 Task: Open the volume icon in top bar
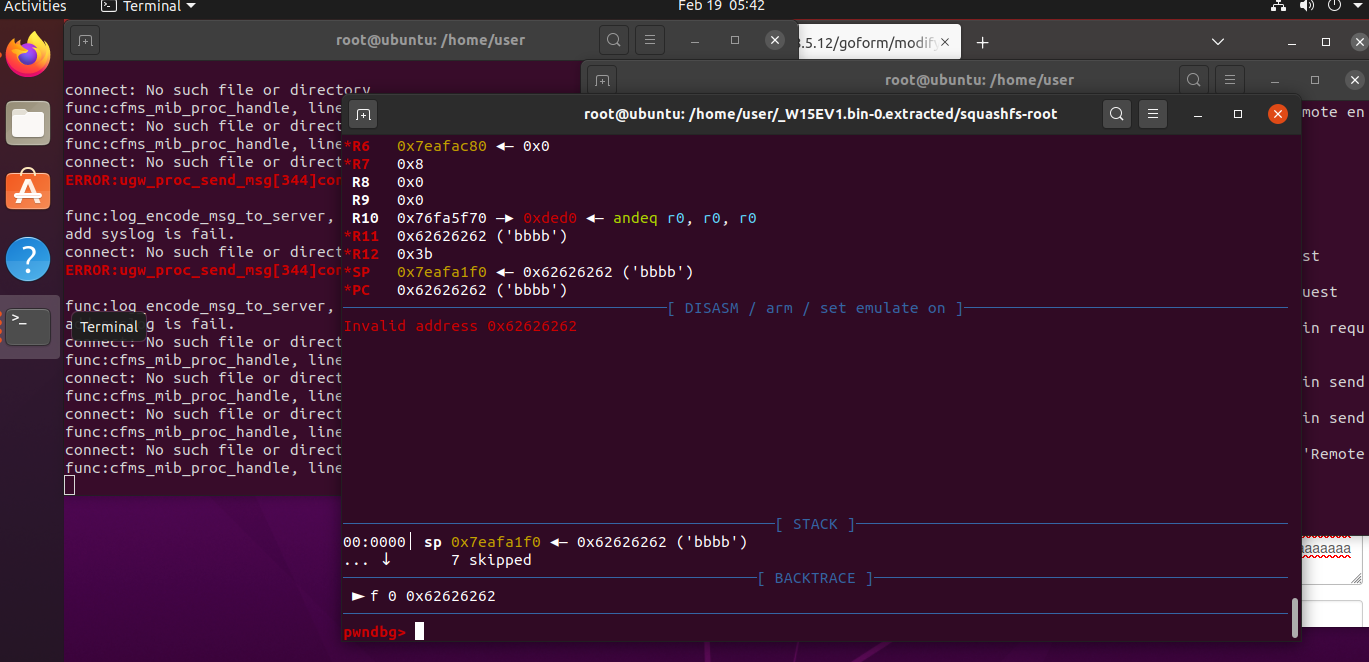coord(1306,6)
